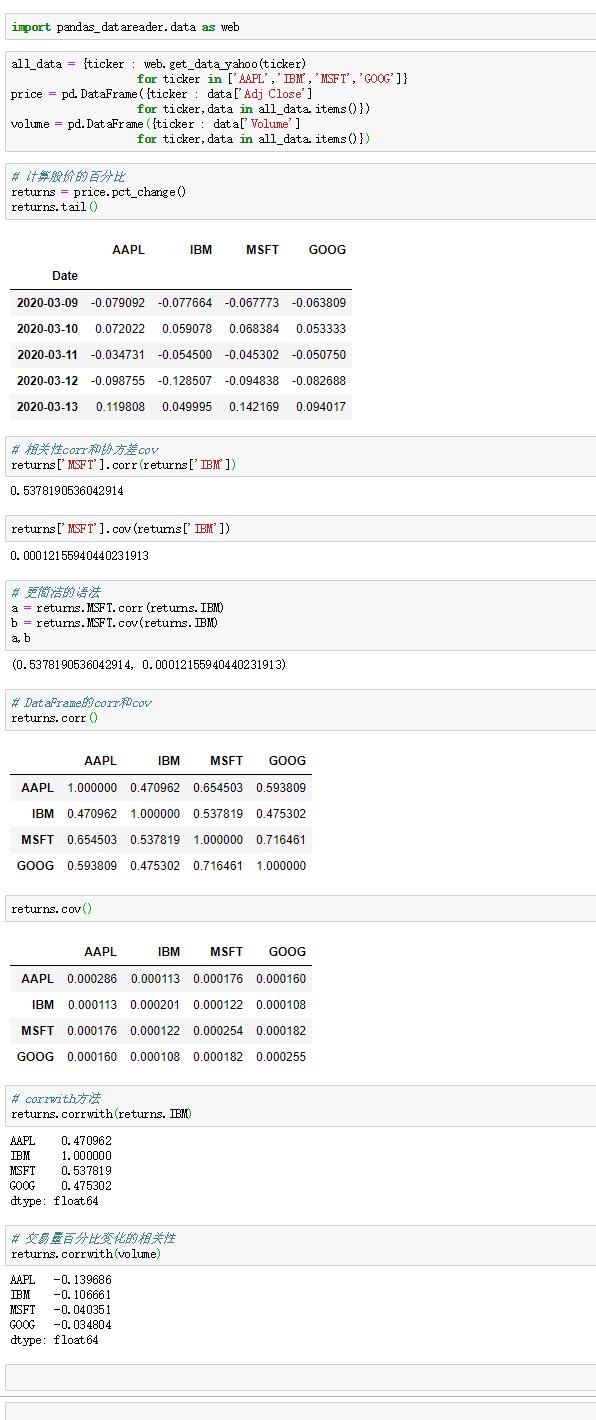Click the MSFT column header in covariance table

[227, 952]
